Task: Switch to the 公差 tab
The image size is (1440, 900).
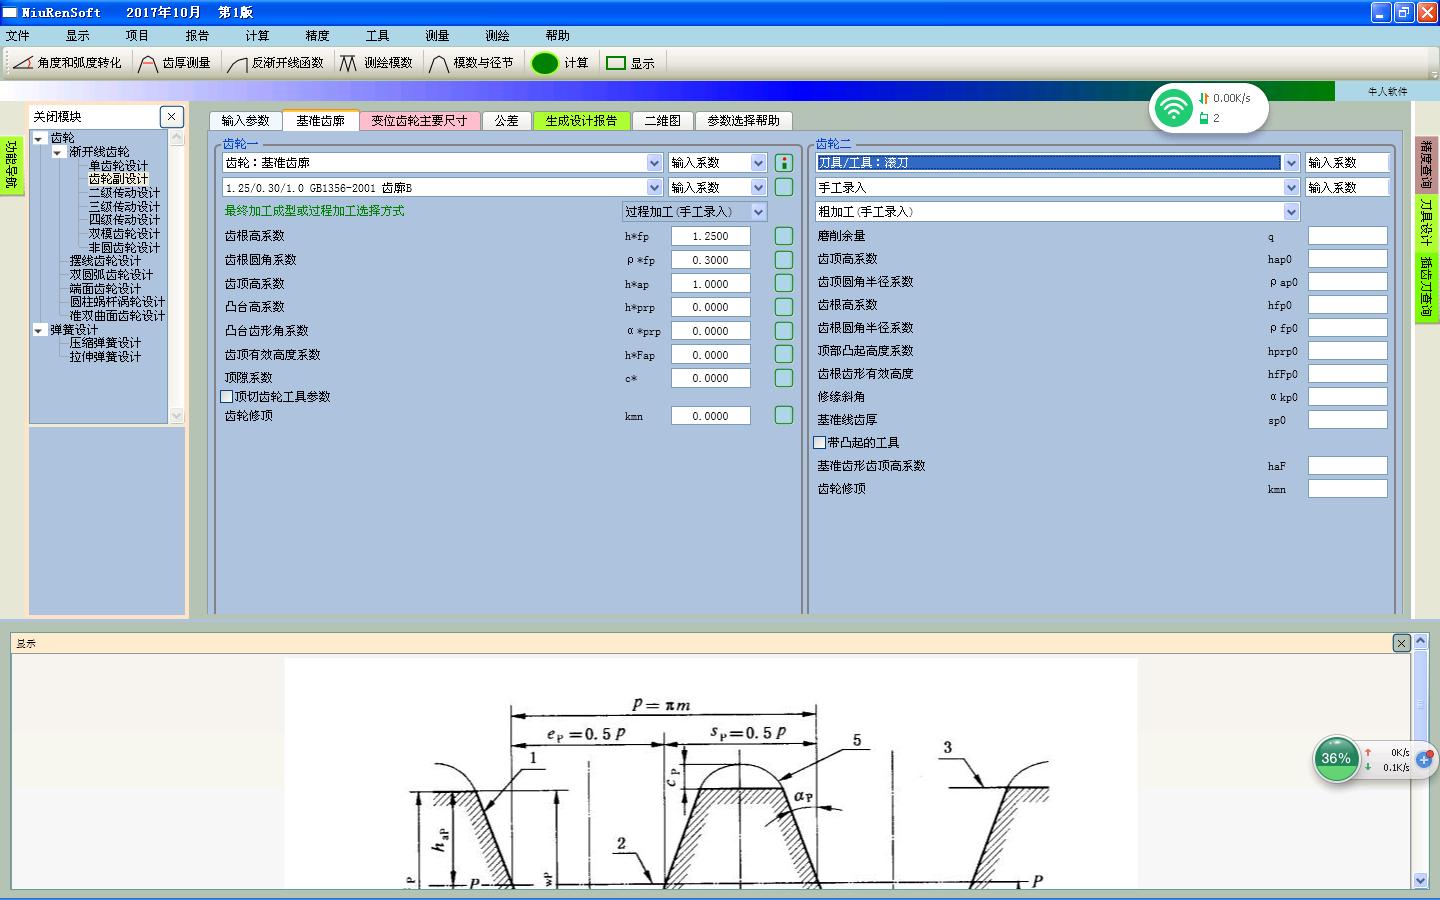Action: (506, 120)
